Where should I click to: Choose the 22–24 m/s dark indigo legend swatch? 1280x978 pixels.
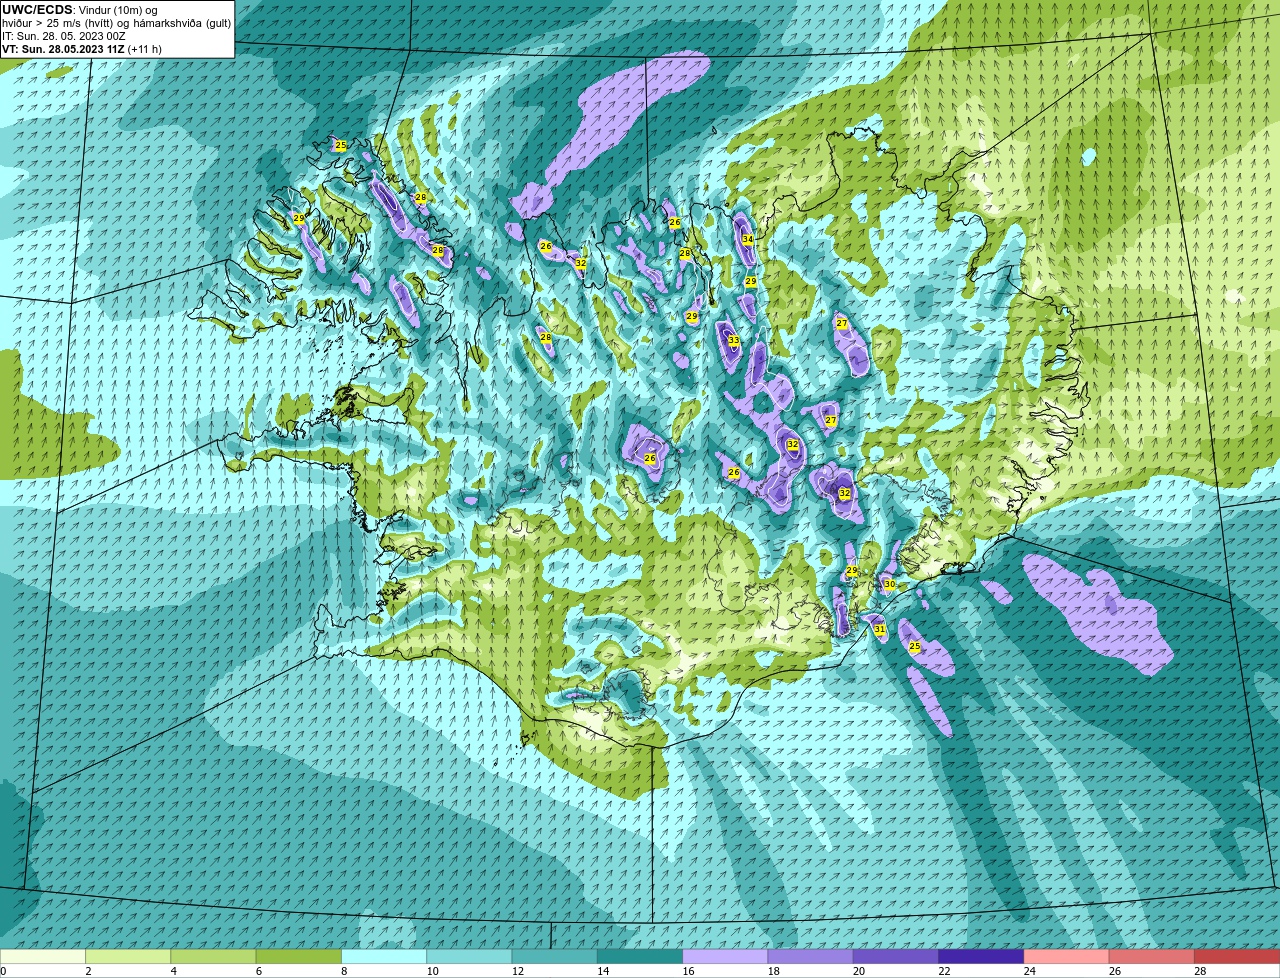click(981, 956)
